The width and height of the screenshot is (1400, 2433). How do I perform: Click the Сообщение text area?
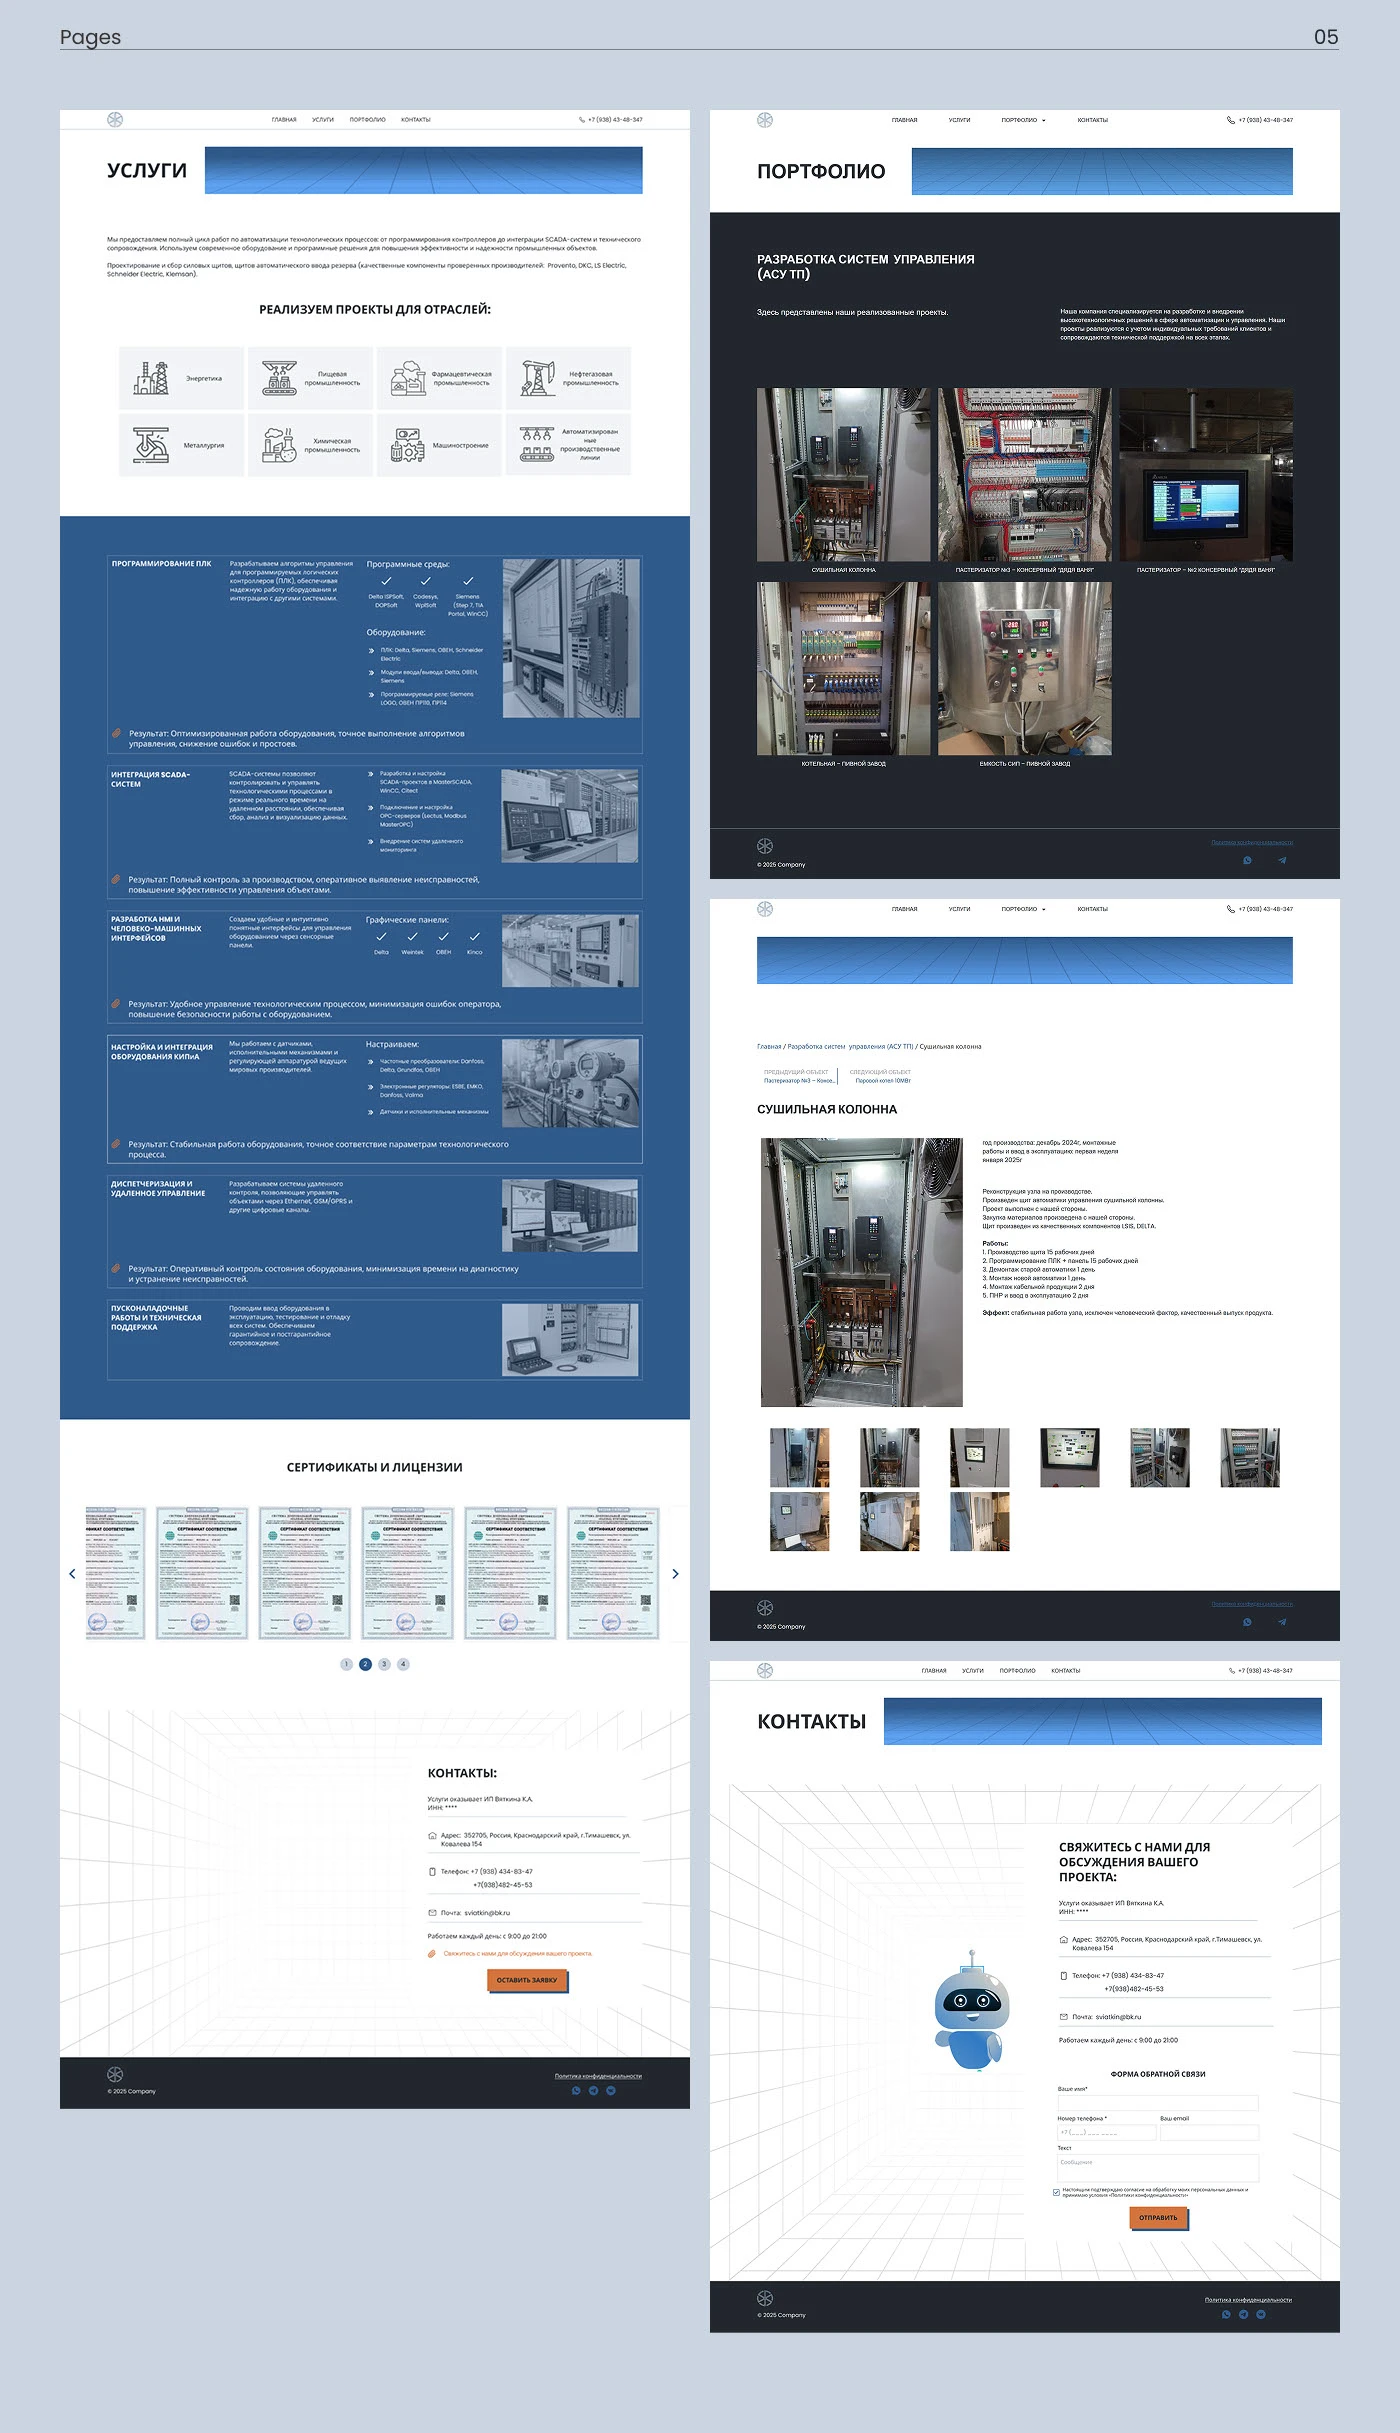(x=1158, y=2167)
